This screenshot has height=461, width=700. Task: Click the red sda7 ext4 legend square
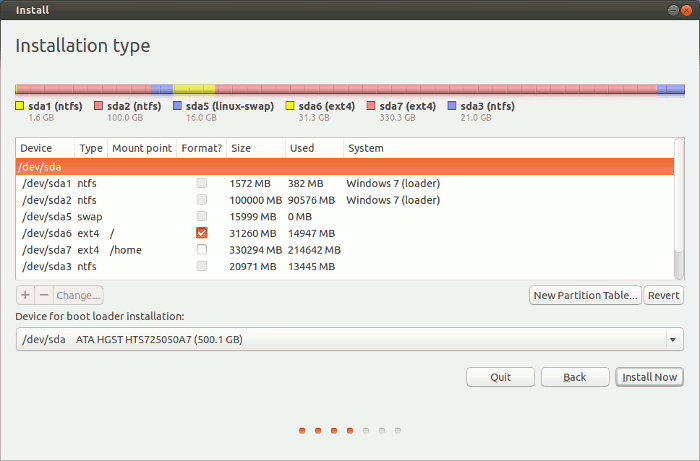coord(371,105)
